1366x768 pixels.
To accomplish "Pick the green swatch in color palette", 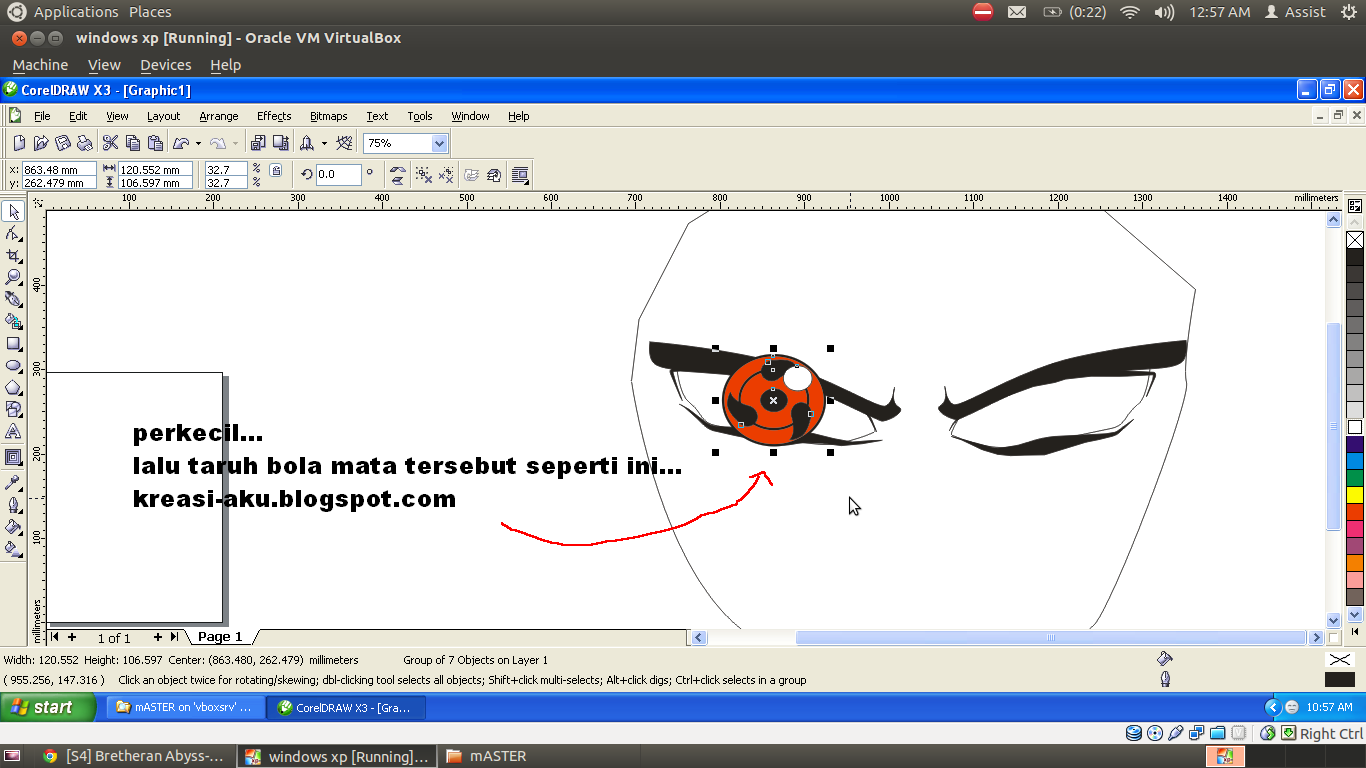I will tap(1355, 478).
